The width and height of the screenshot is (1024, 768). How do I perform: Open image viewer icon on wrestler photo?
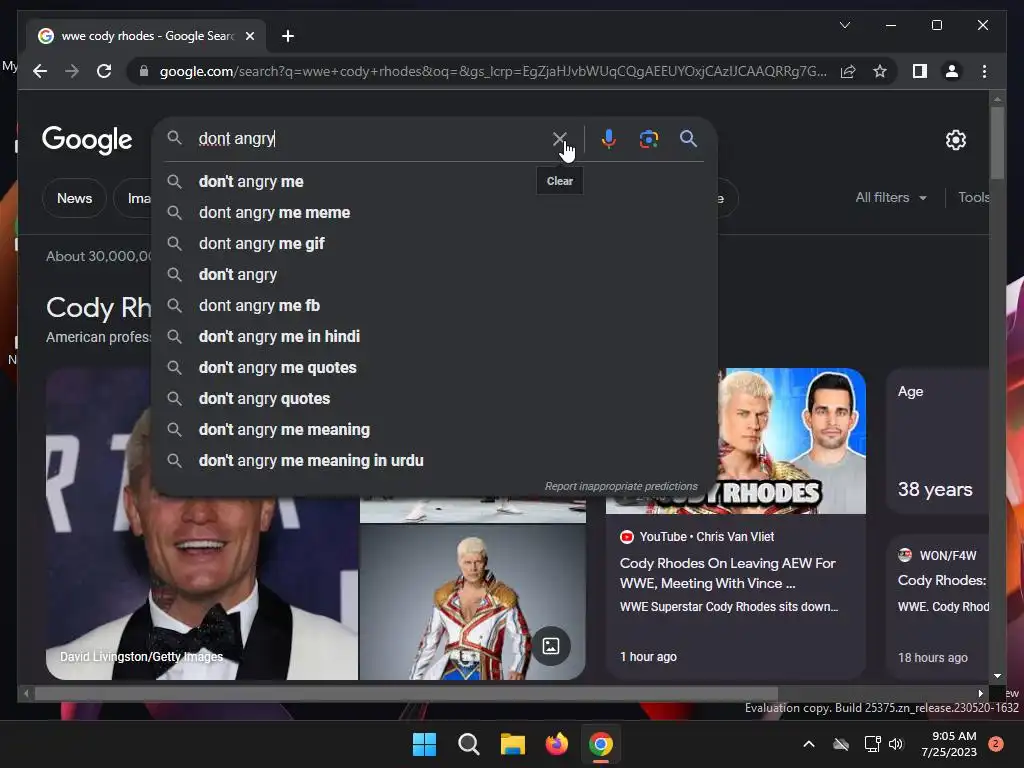(551, 646)
